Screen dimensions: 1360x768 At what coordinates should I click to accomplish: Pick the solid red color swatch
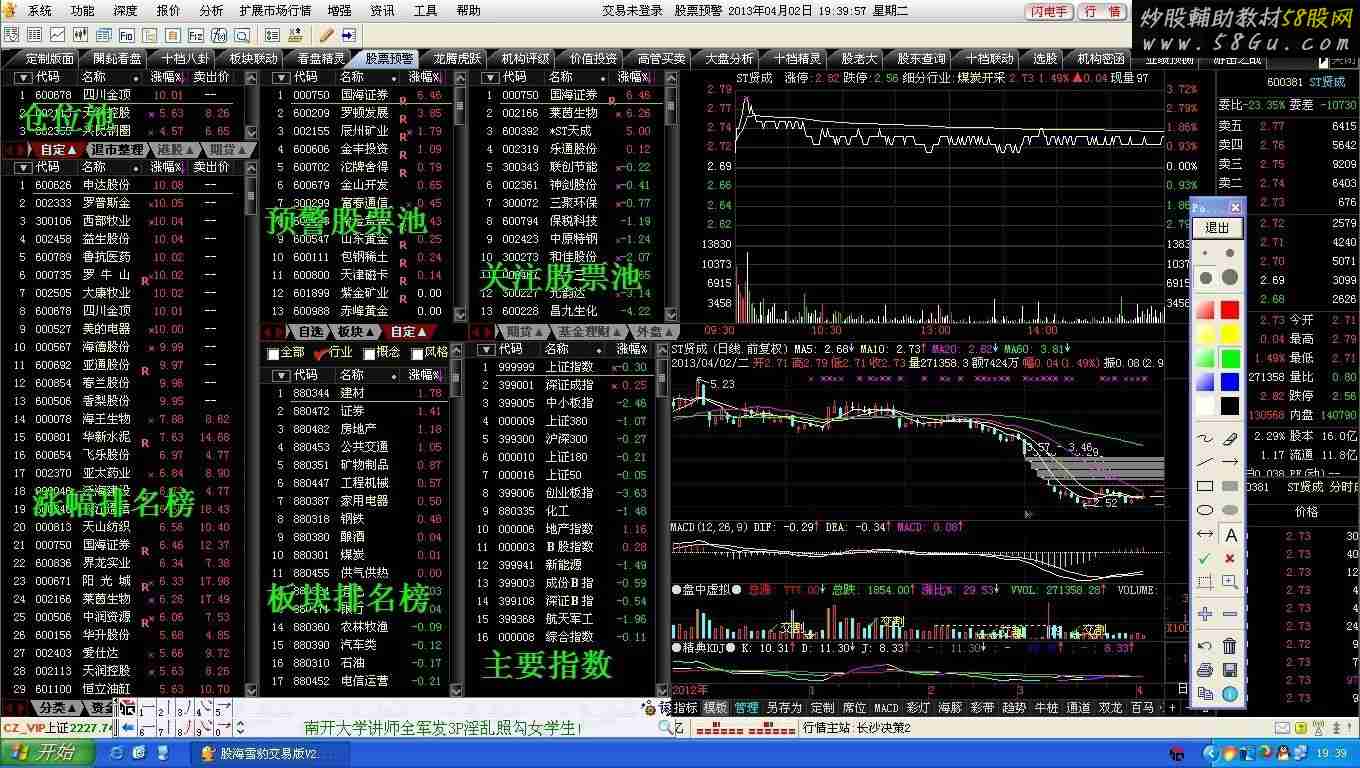pos(1230,310)
